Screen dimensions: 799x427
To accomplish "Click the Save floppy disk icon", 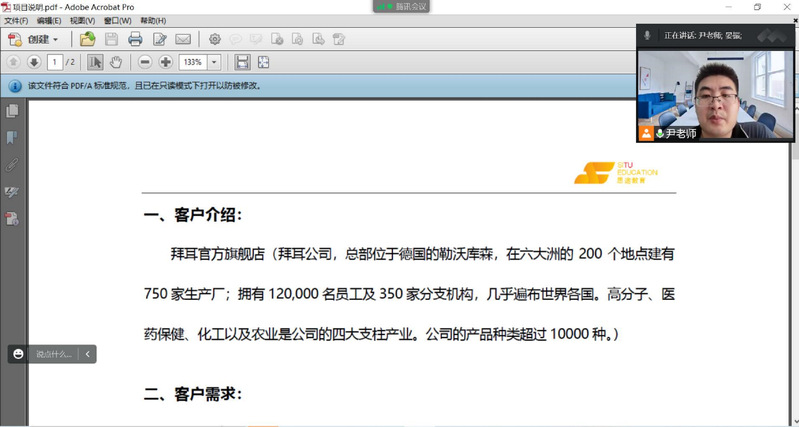I will tap(111, 39).
